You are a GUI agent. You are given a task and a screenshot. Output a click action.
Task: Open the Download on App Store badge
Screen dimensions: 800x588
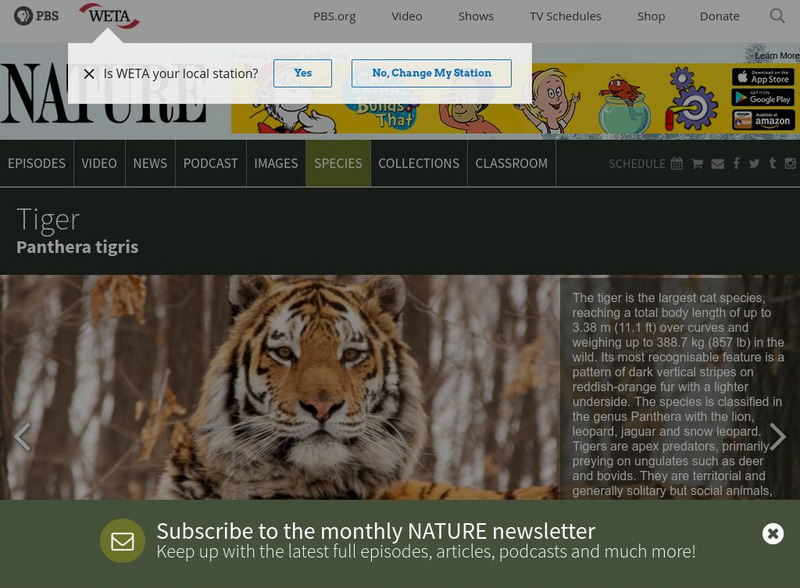(763, 77)
